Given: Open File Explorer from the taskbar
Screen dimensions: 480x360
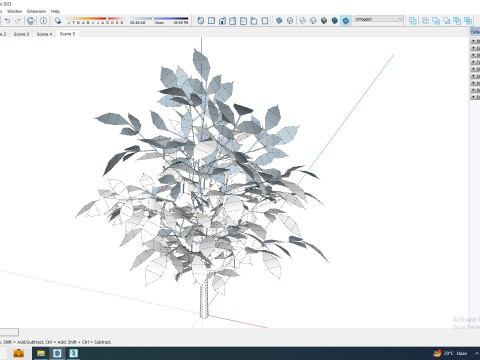Looking at the screenshot, I should pos(41,353).
